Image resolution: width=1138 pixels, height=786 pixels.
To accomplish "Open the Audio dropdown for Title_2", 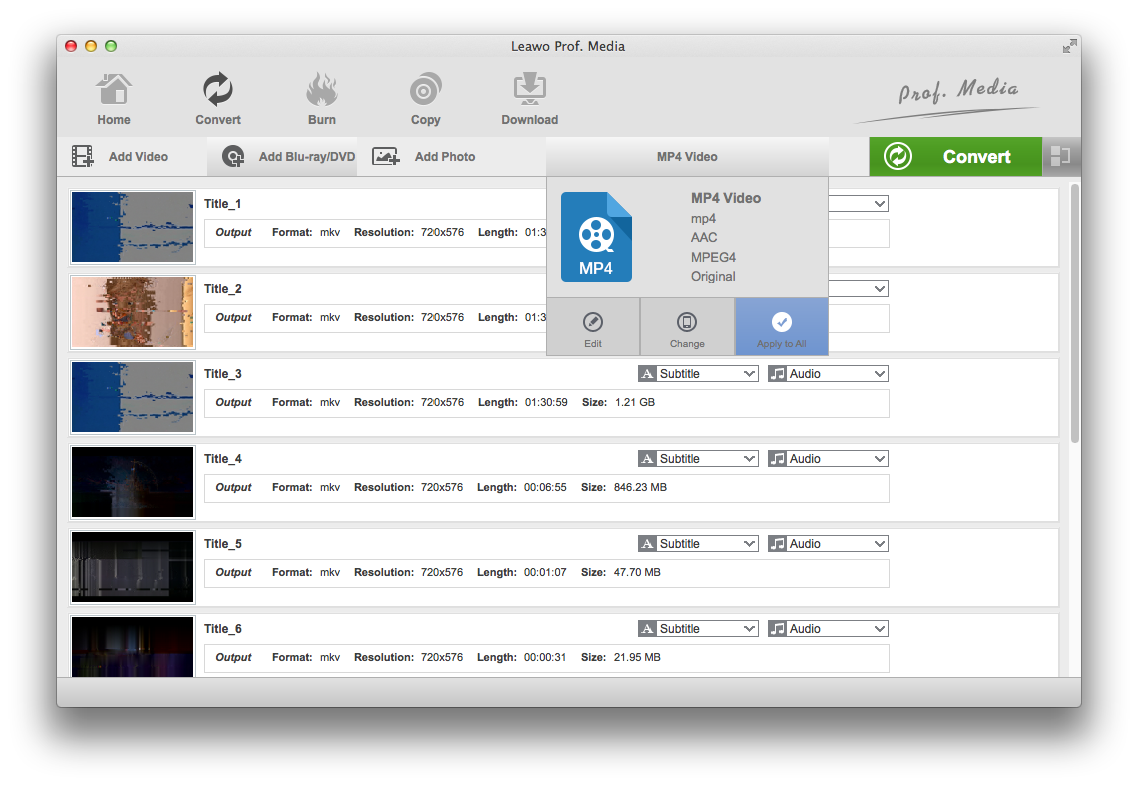I will pos(859,289).
